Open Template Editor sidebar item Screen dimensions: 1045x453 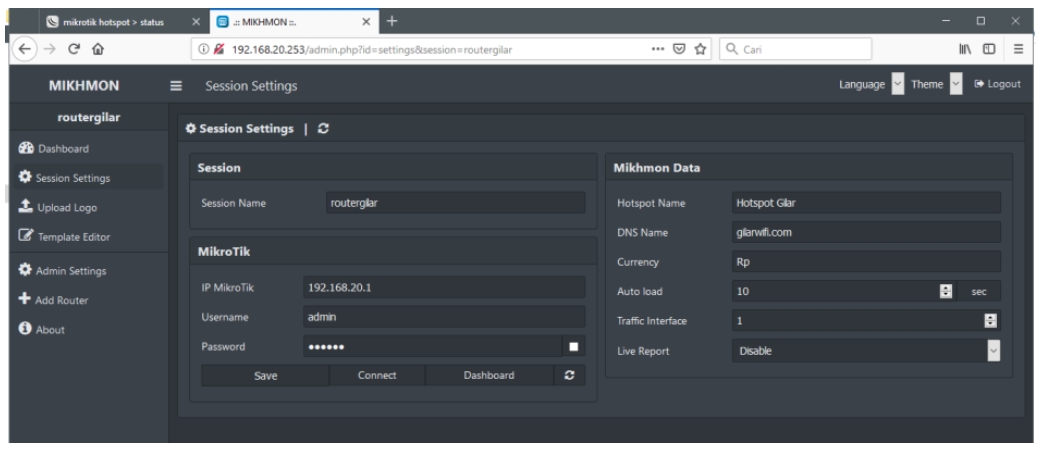point(88,236)
